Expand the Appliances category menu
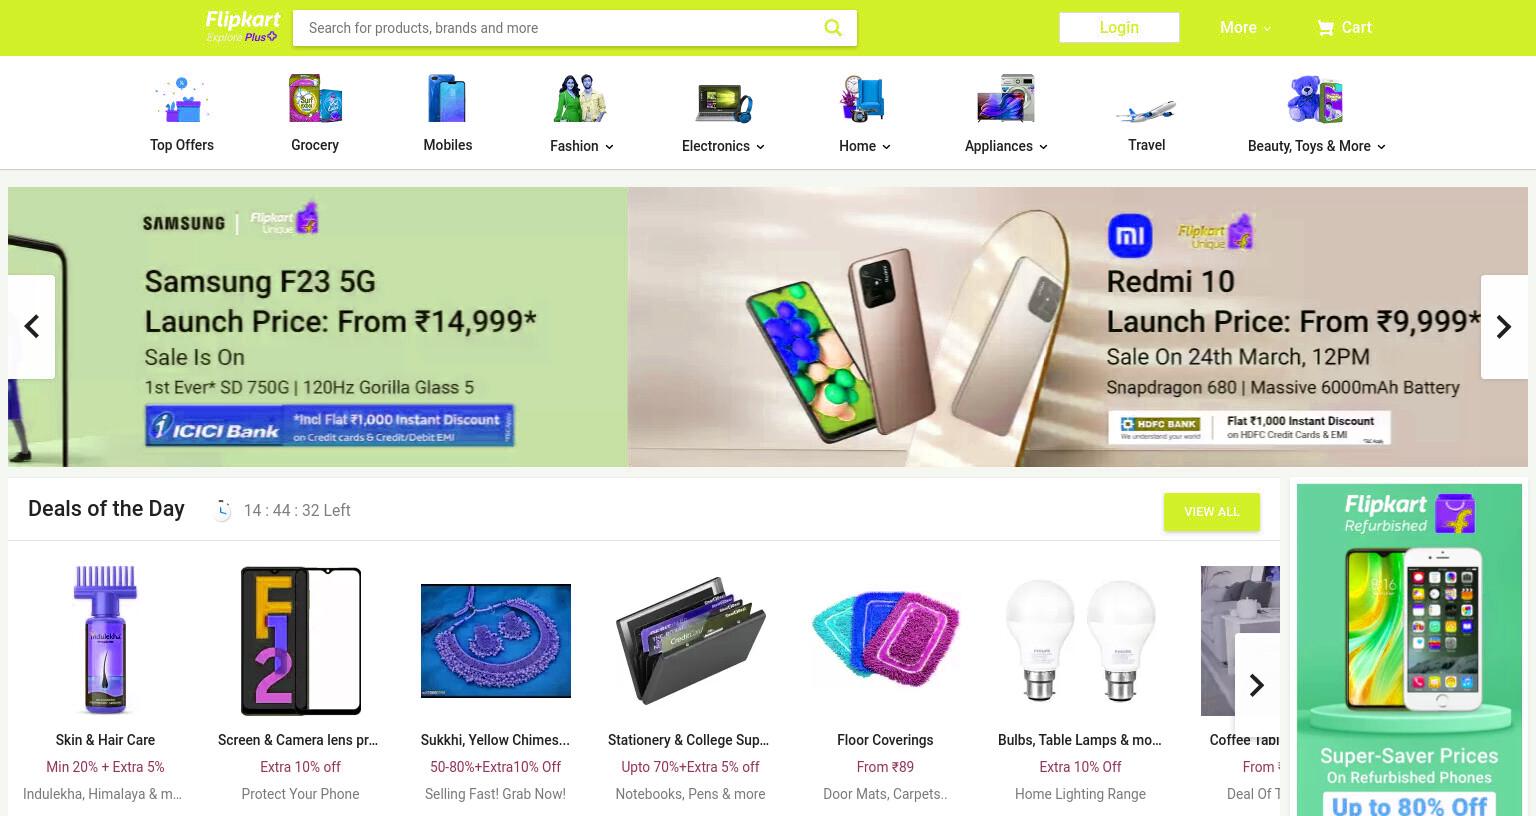The height and width of the screenshot is (816, 1536). 1006,146
